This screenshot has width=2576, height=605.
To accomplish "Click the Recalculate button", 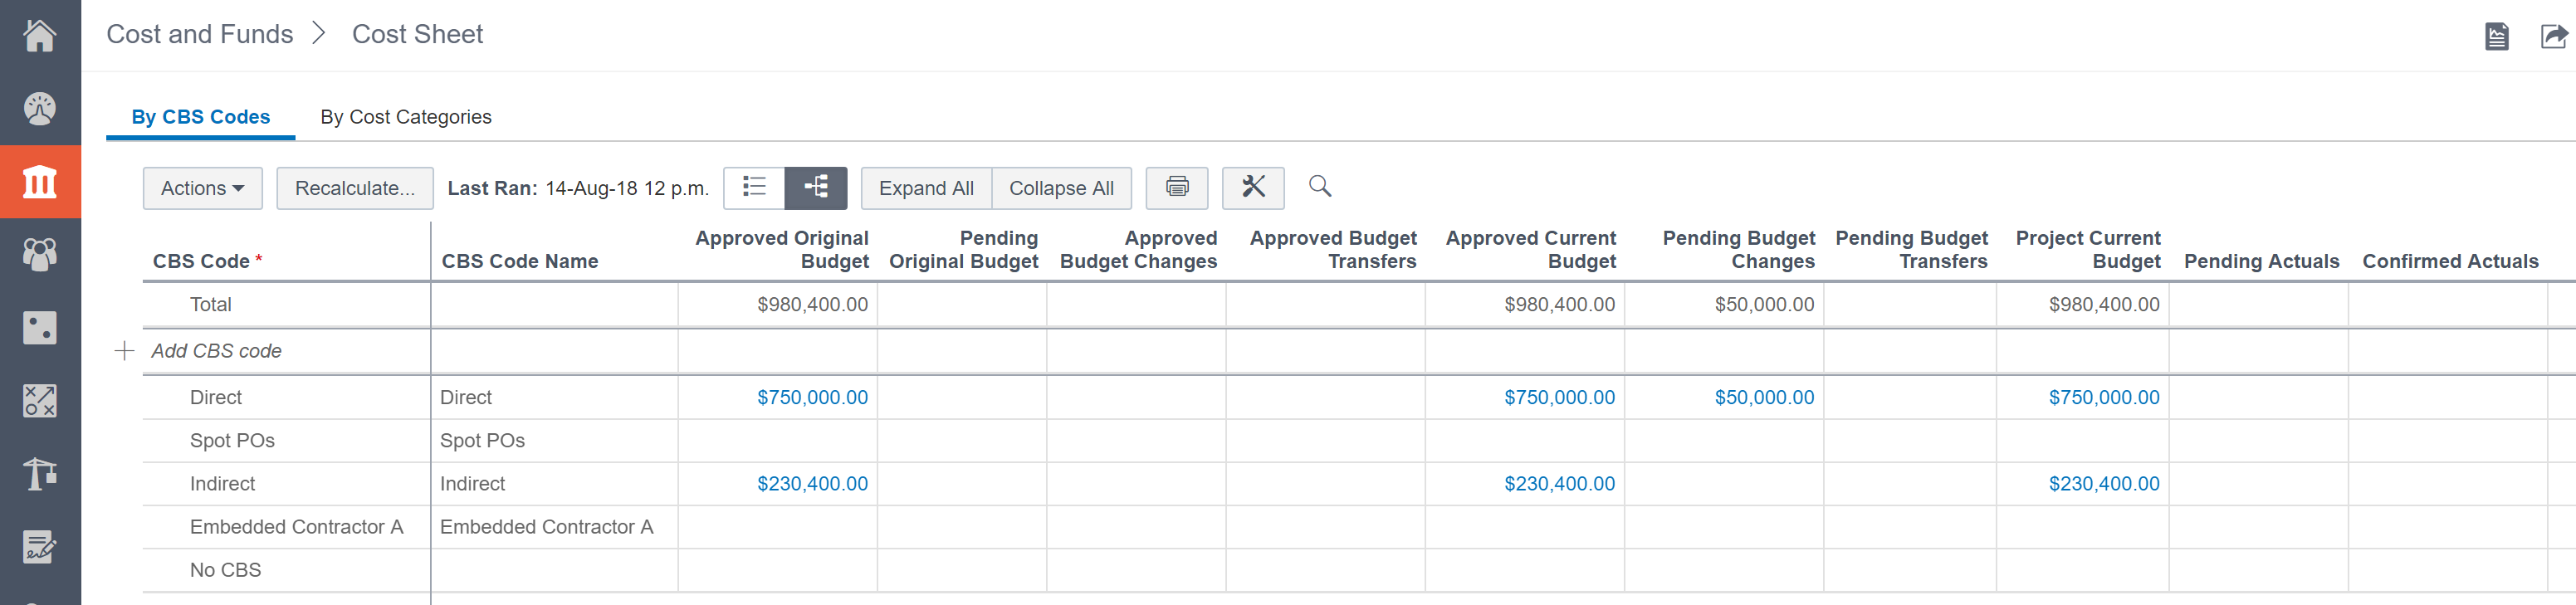I will 355,188.
